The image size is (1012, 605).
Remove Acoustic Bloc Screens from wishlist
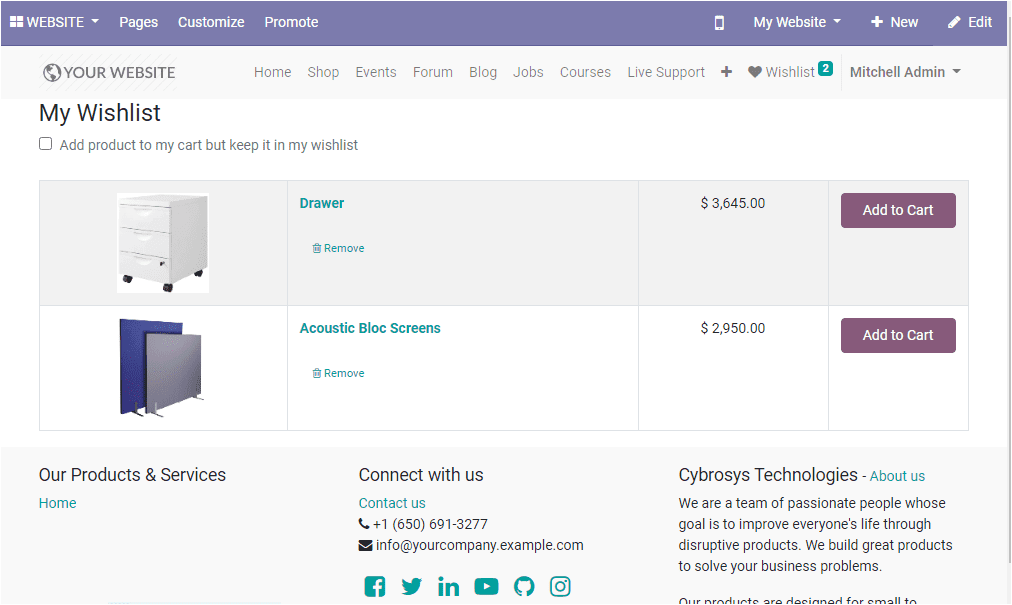point(338,373)
